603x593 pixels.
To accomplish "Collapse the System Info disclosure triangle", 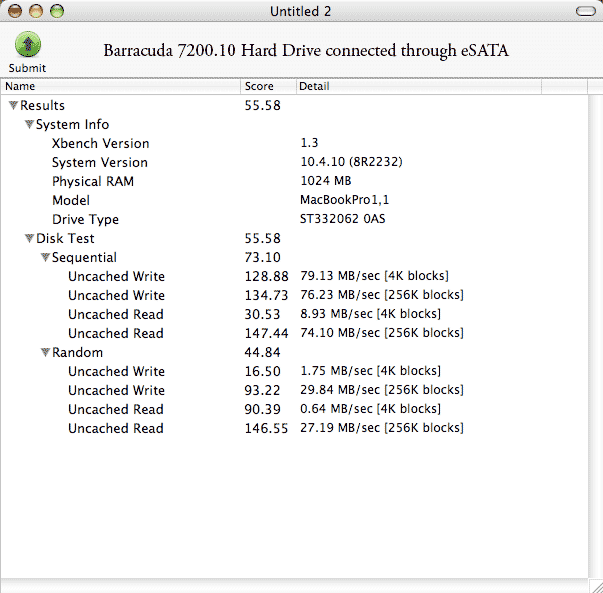I will [29, 124].
